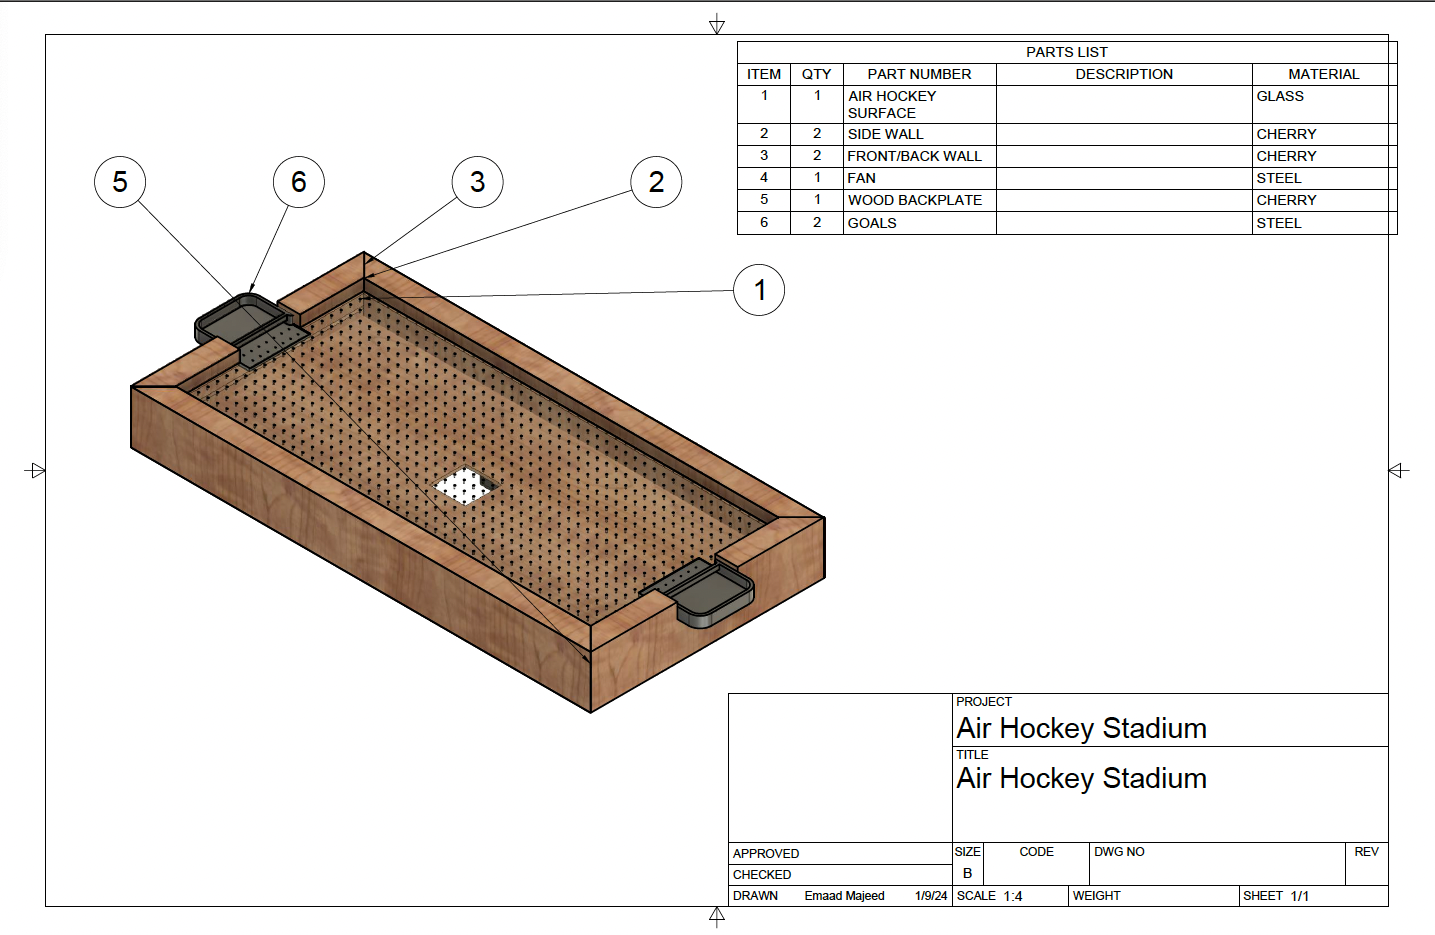Click the STEEL material for GOALS
The height and width of the screenshot is (935, 1435).
1324,223
